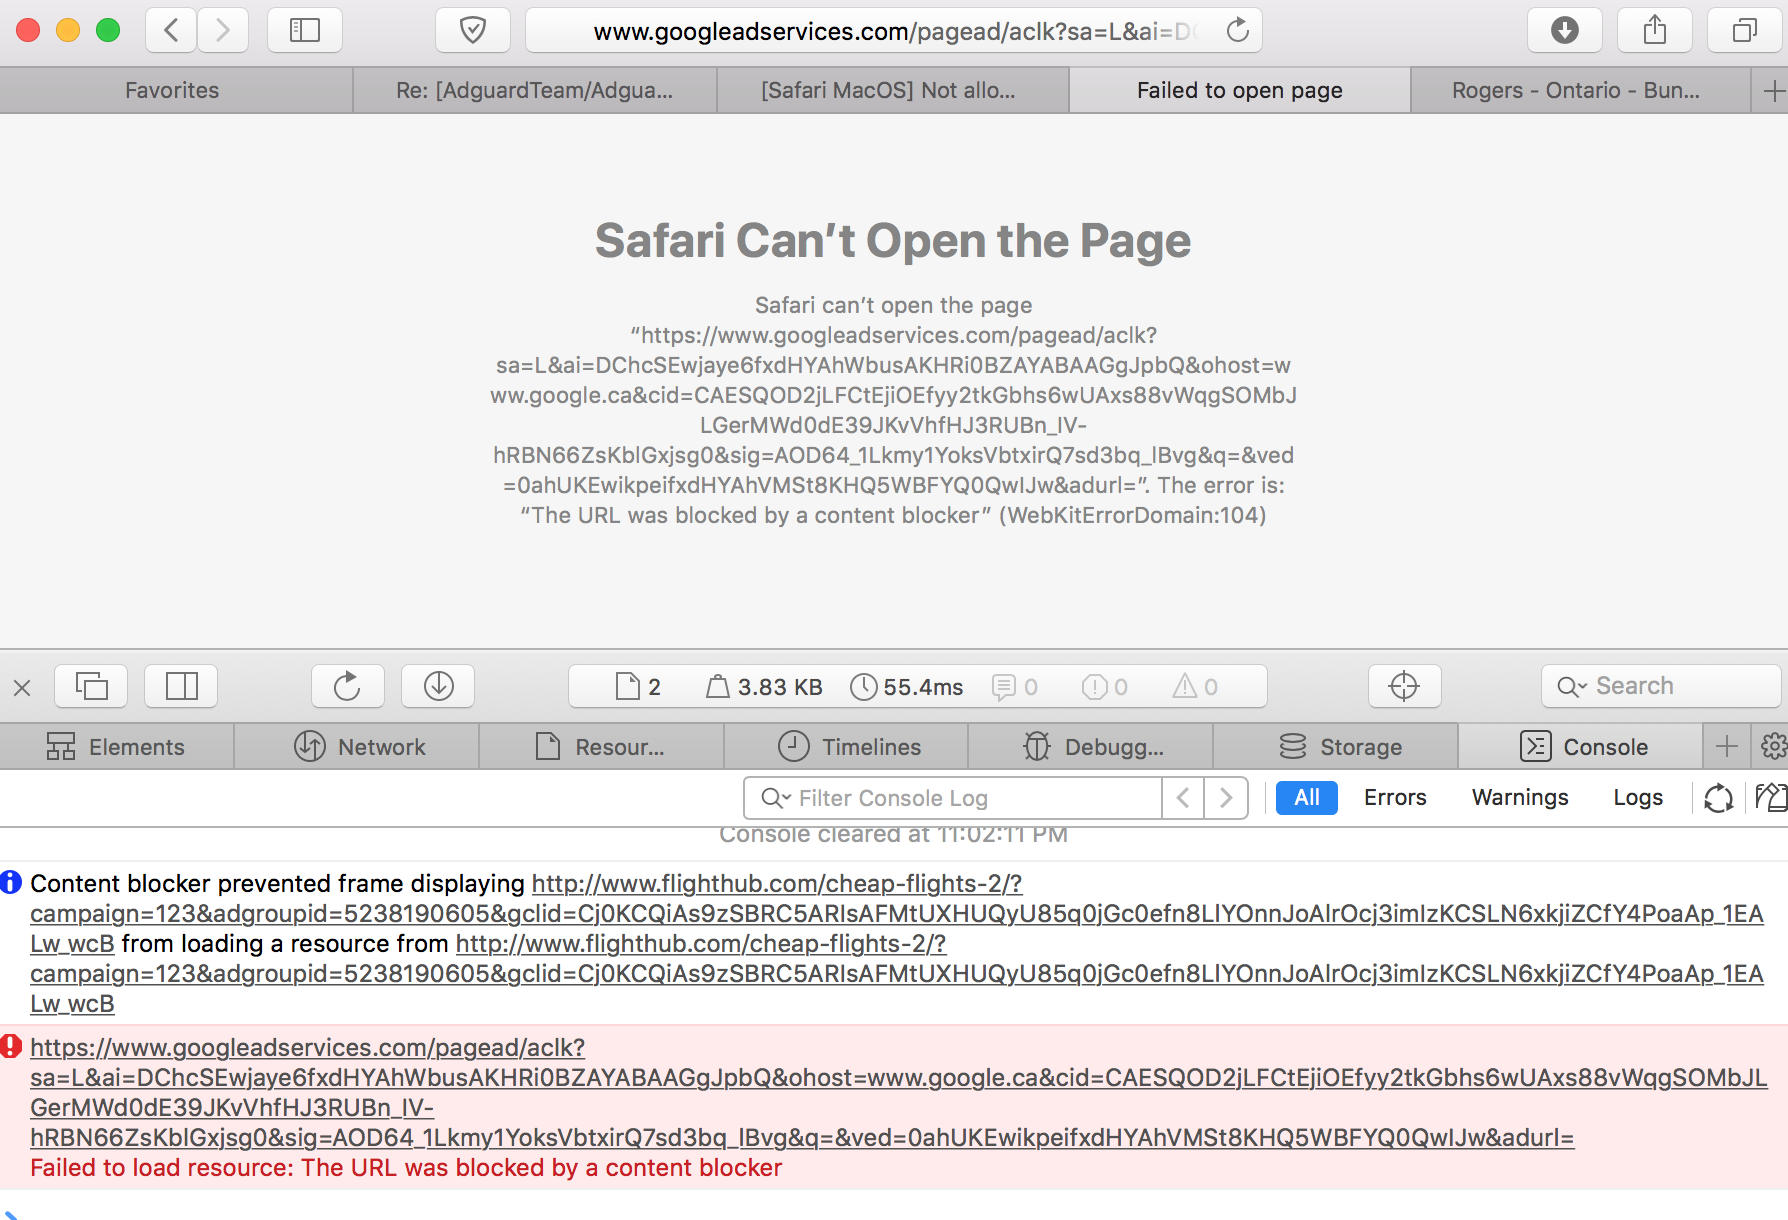The height and width of the screenshot is (1220, 1788).
Task: Filter console to Warnings only
Action: [x=1520, y=797]
